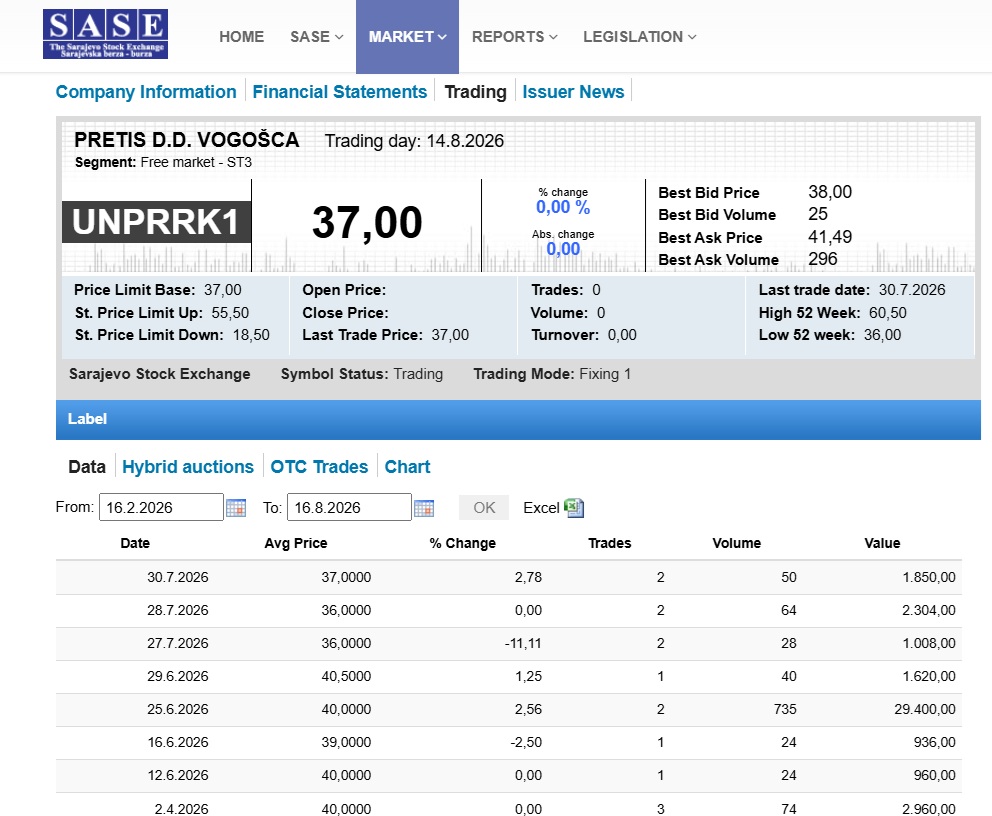Click the From date input field

click(161, 507)
